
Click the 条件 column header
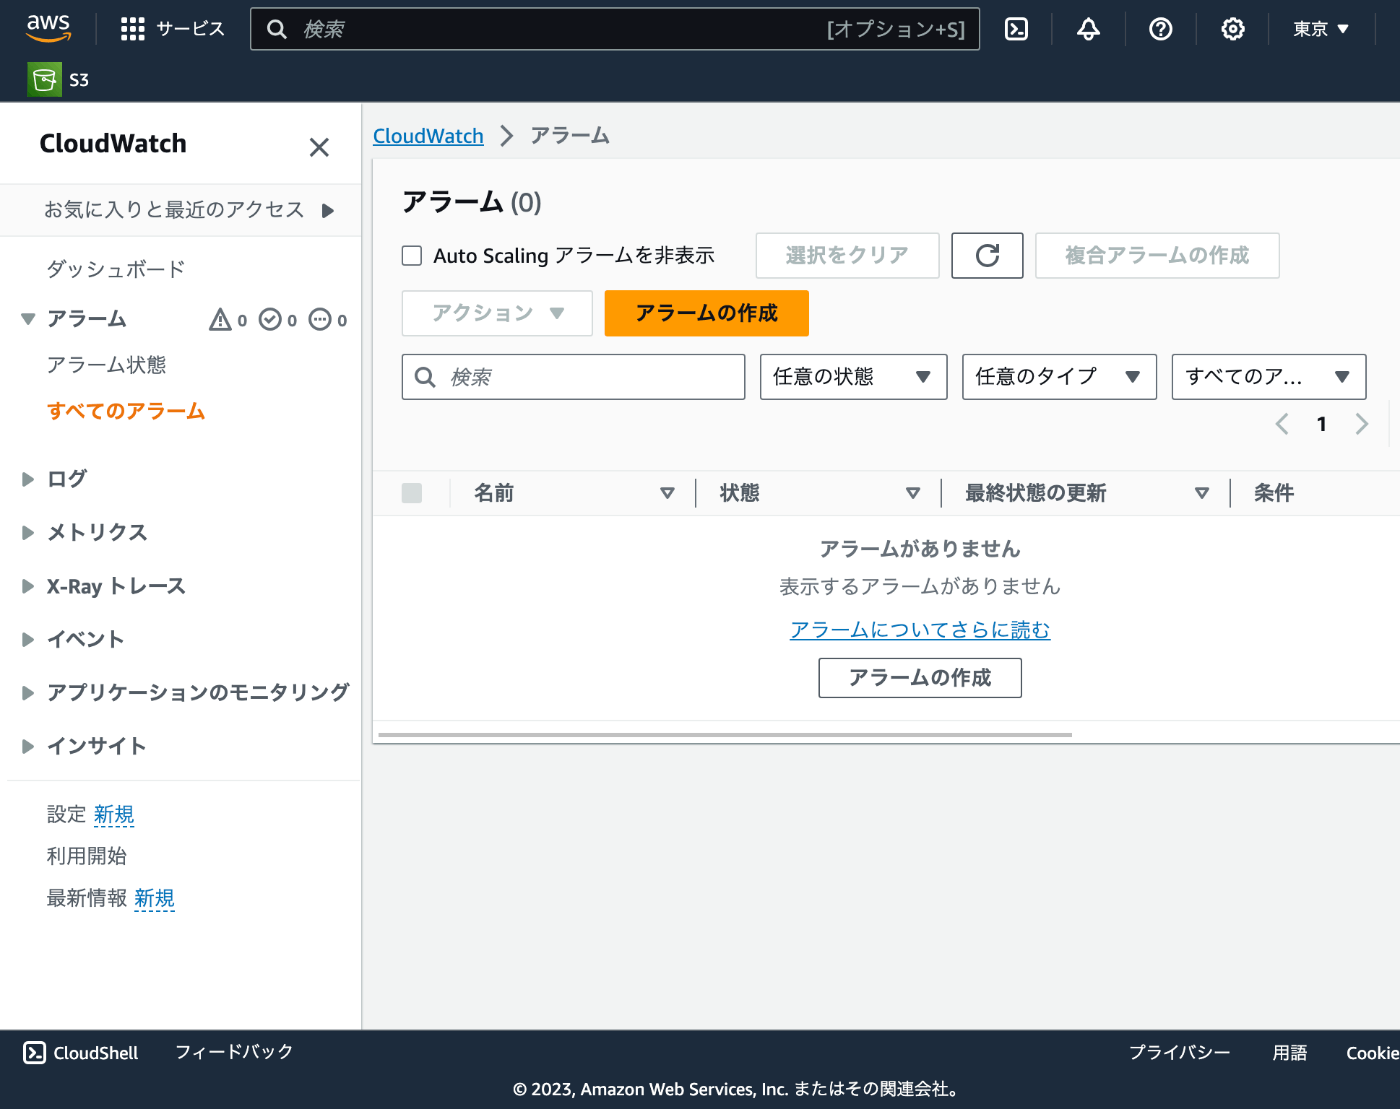pyautogui.click(x=1274, y=493)
